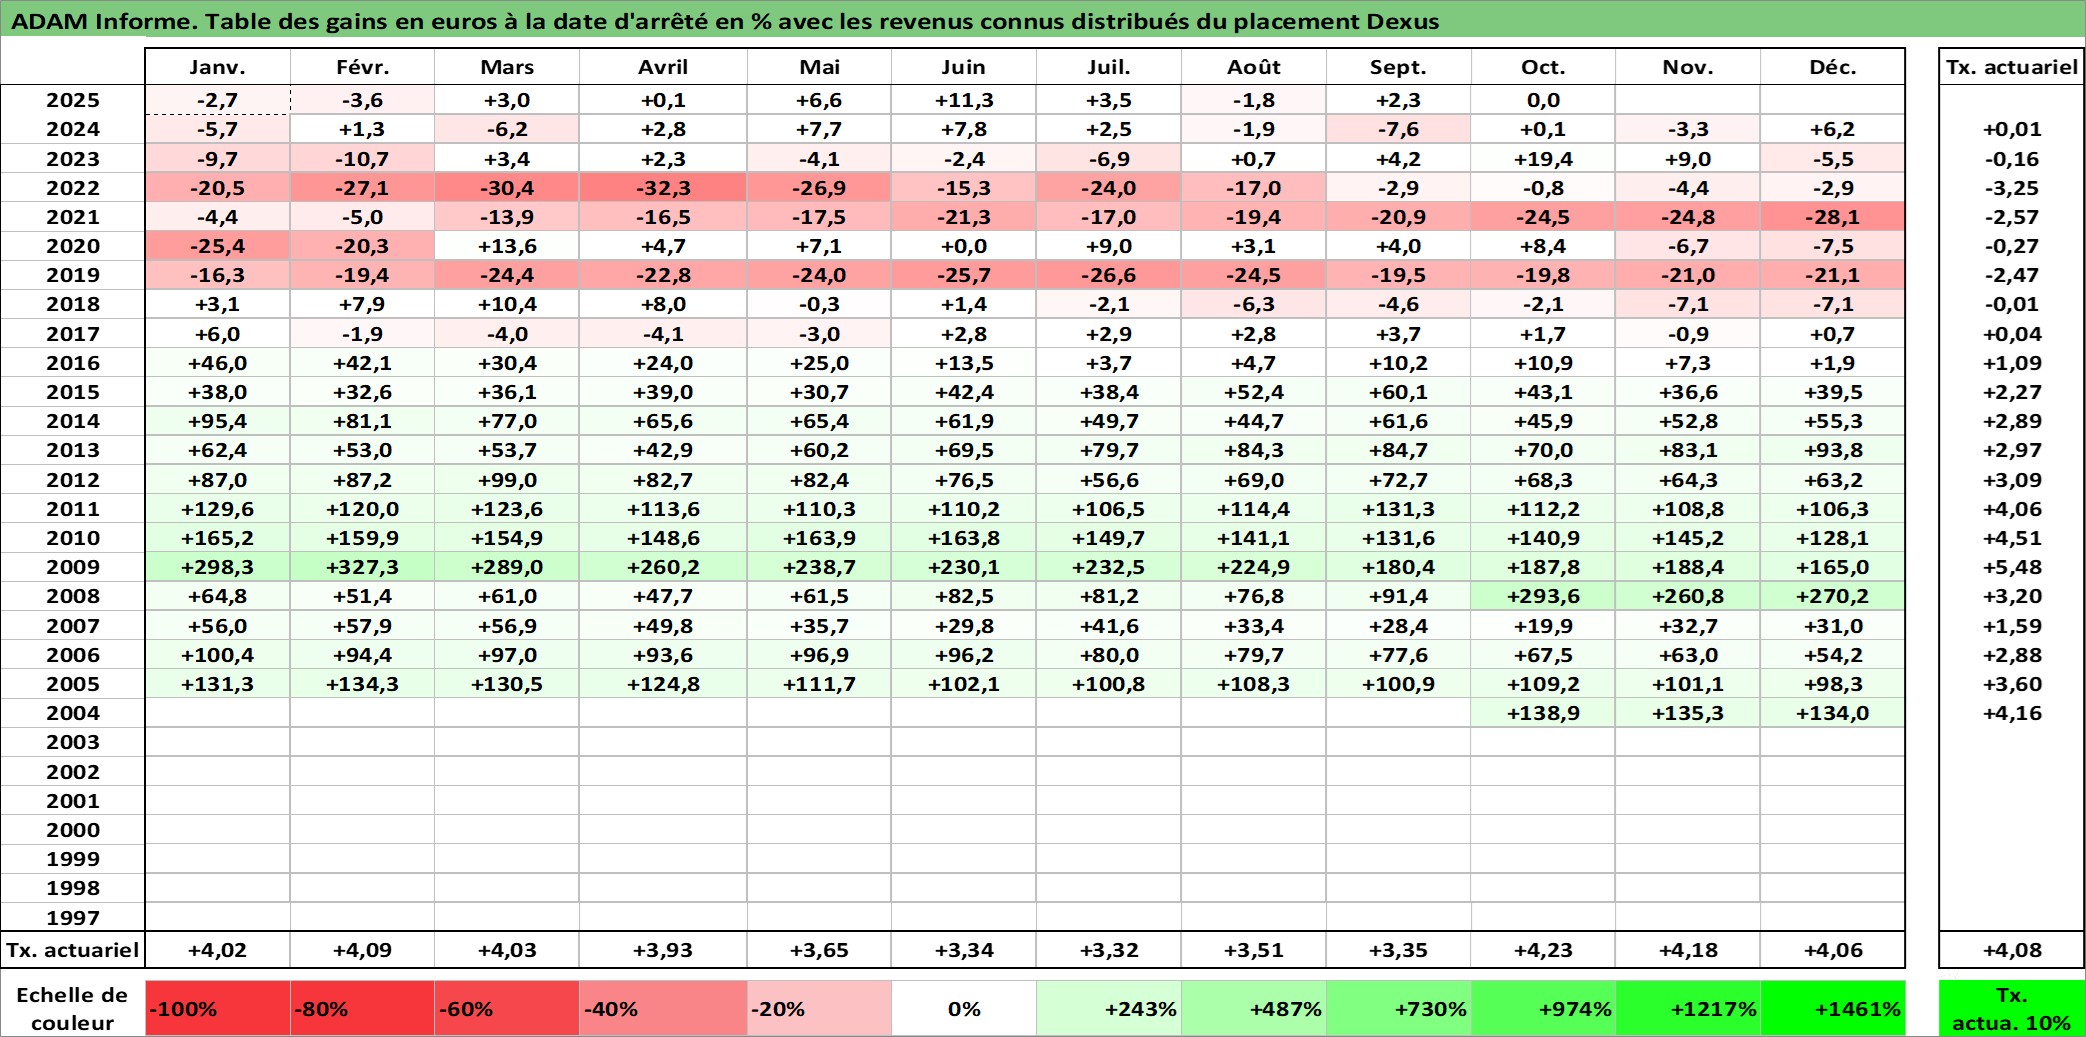The height and width of the screenshot is (1037, 2086).
Task: Pick the -60% color scale swatch
Action: point(507,1008)
